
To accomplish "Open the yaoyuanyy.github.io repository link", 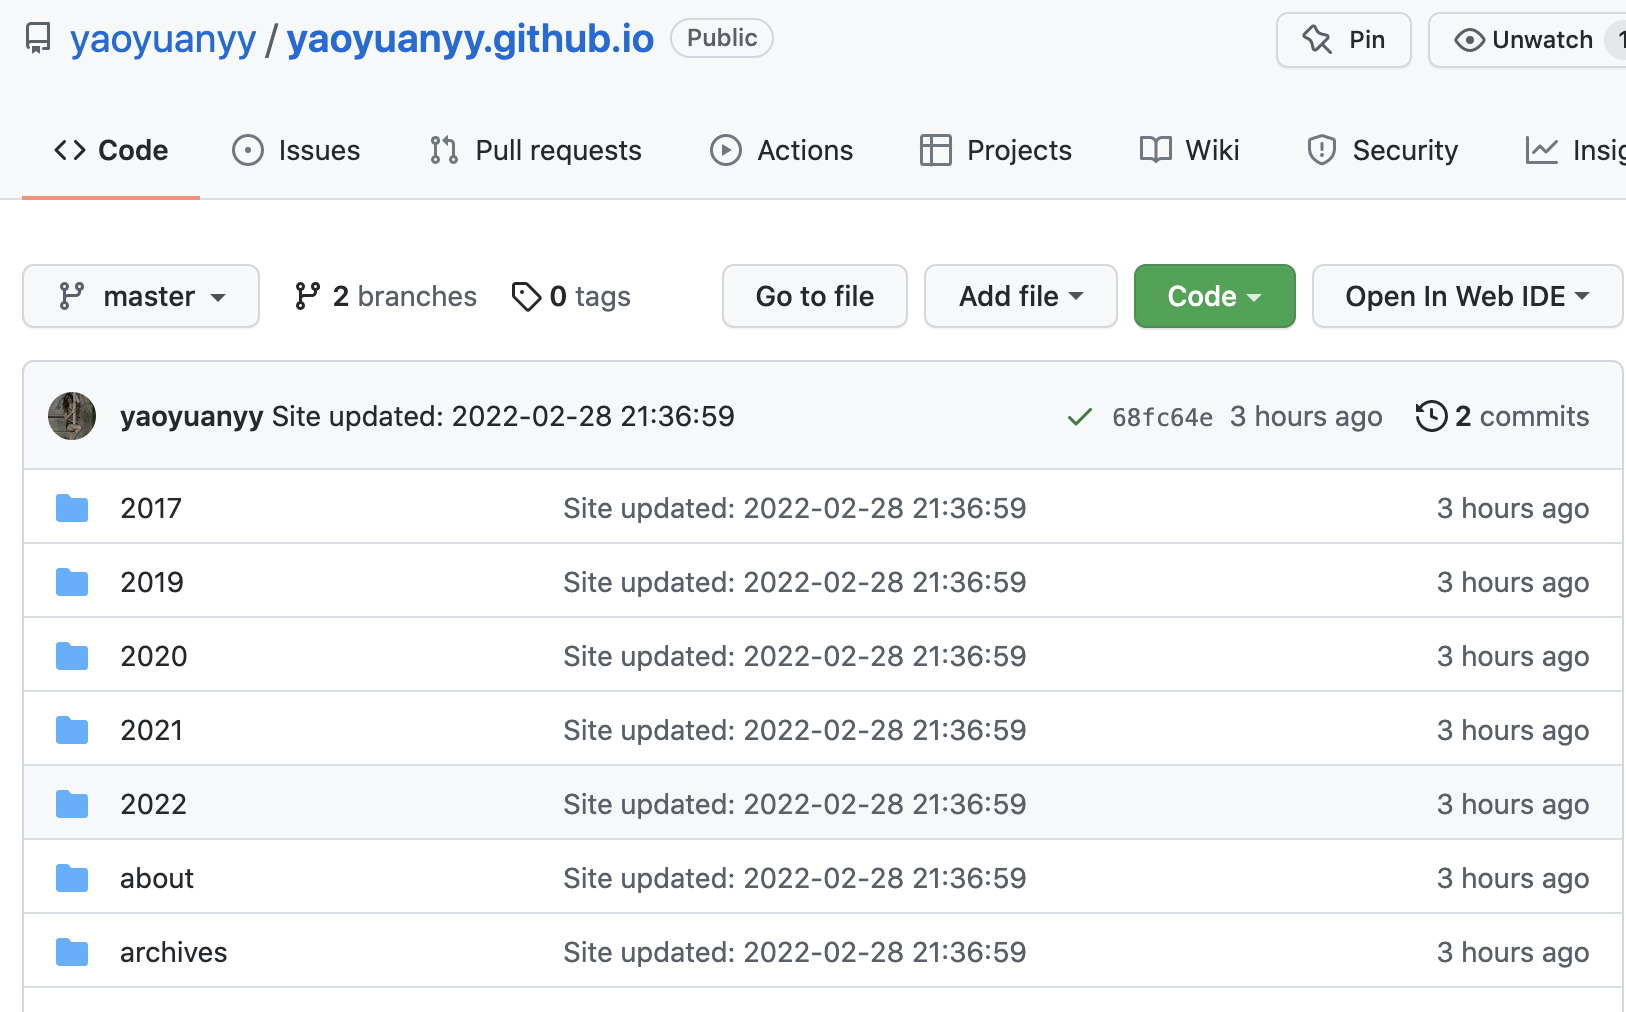I will click(470, 39).
